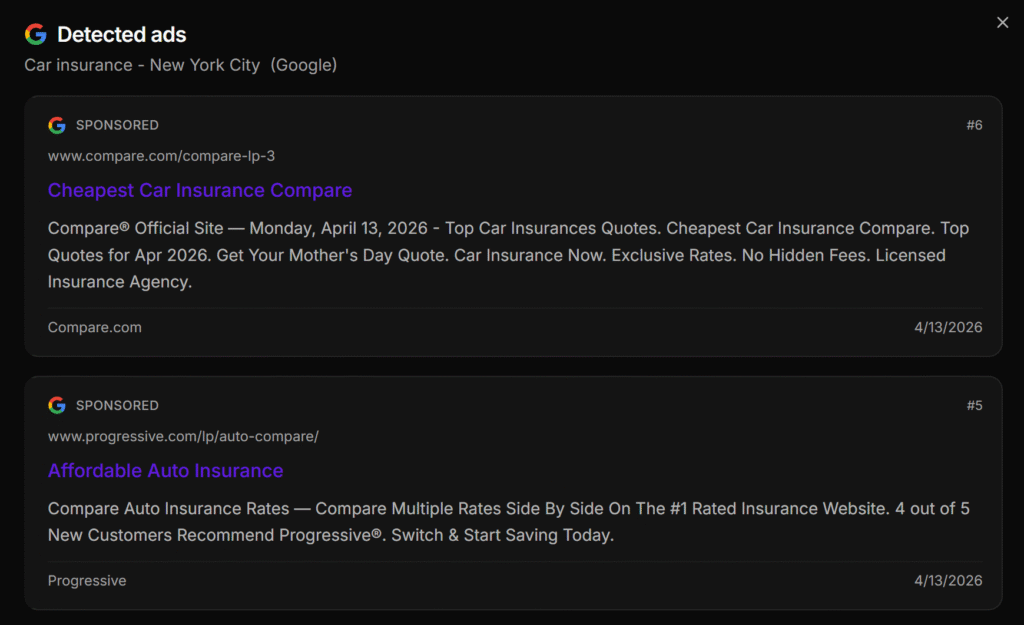Open the www.compare.com/compare-lp-3 URL

161,156
